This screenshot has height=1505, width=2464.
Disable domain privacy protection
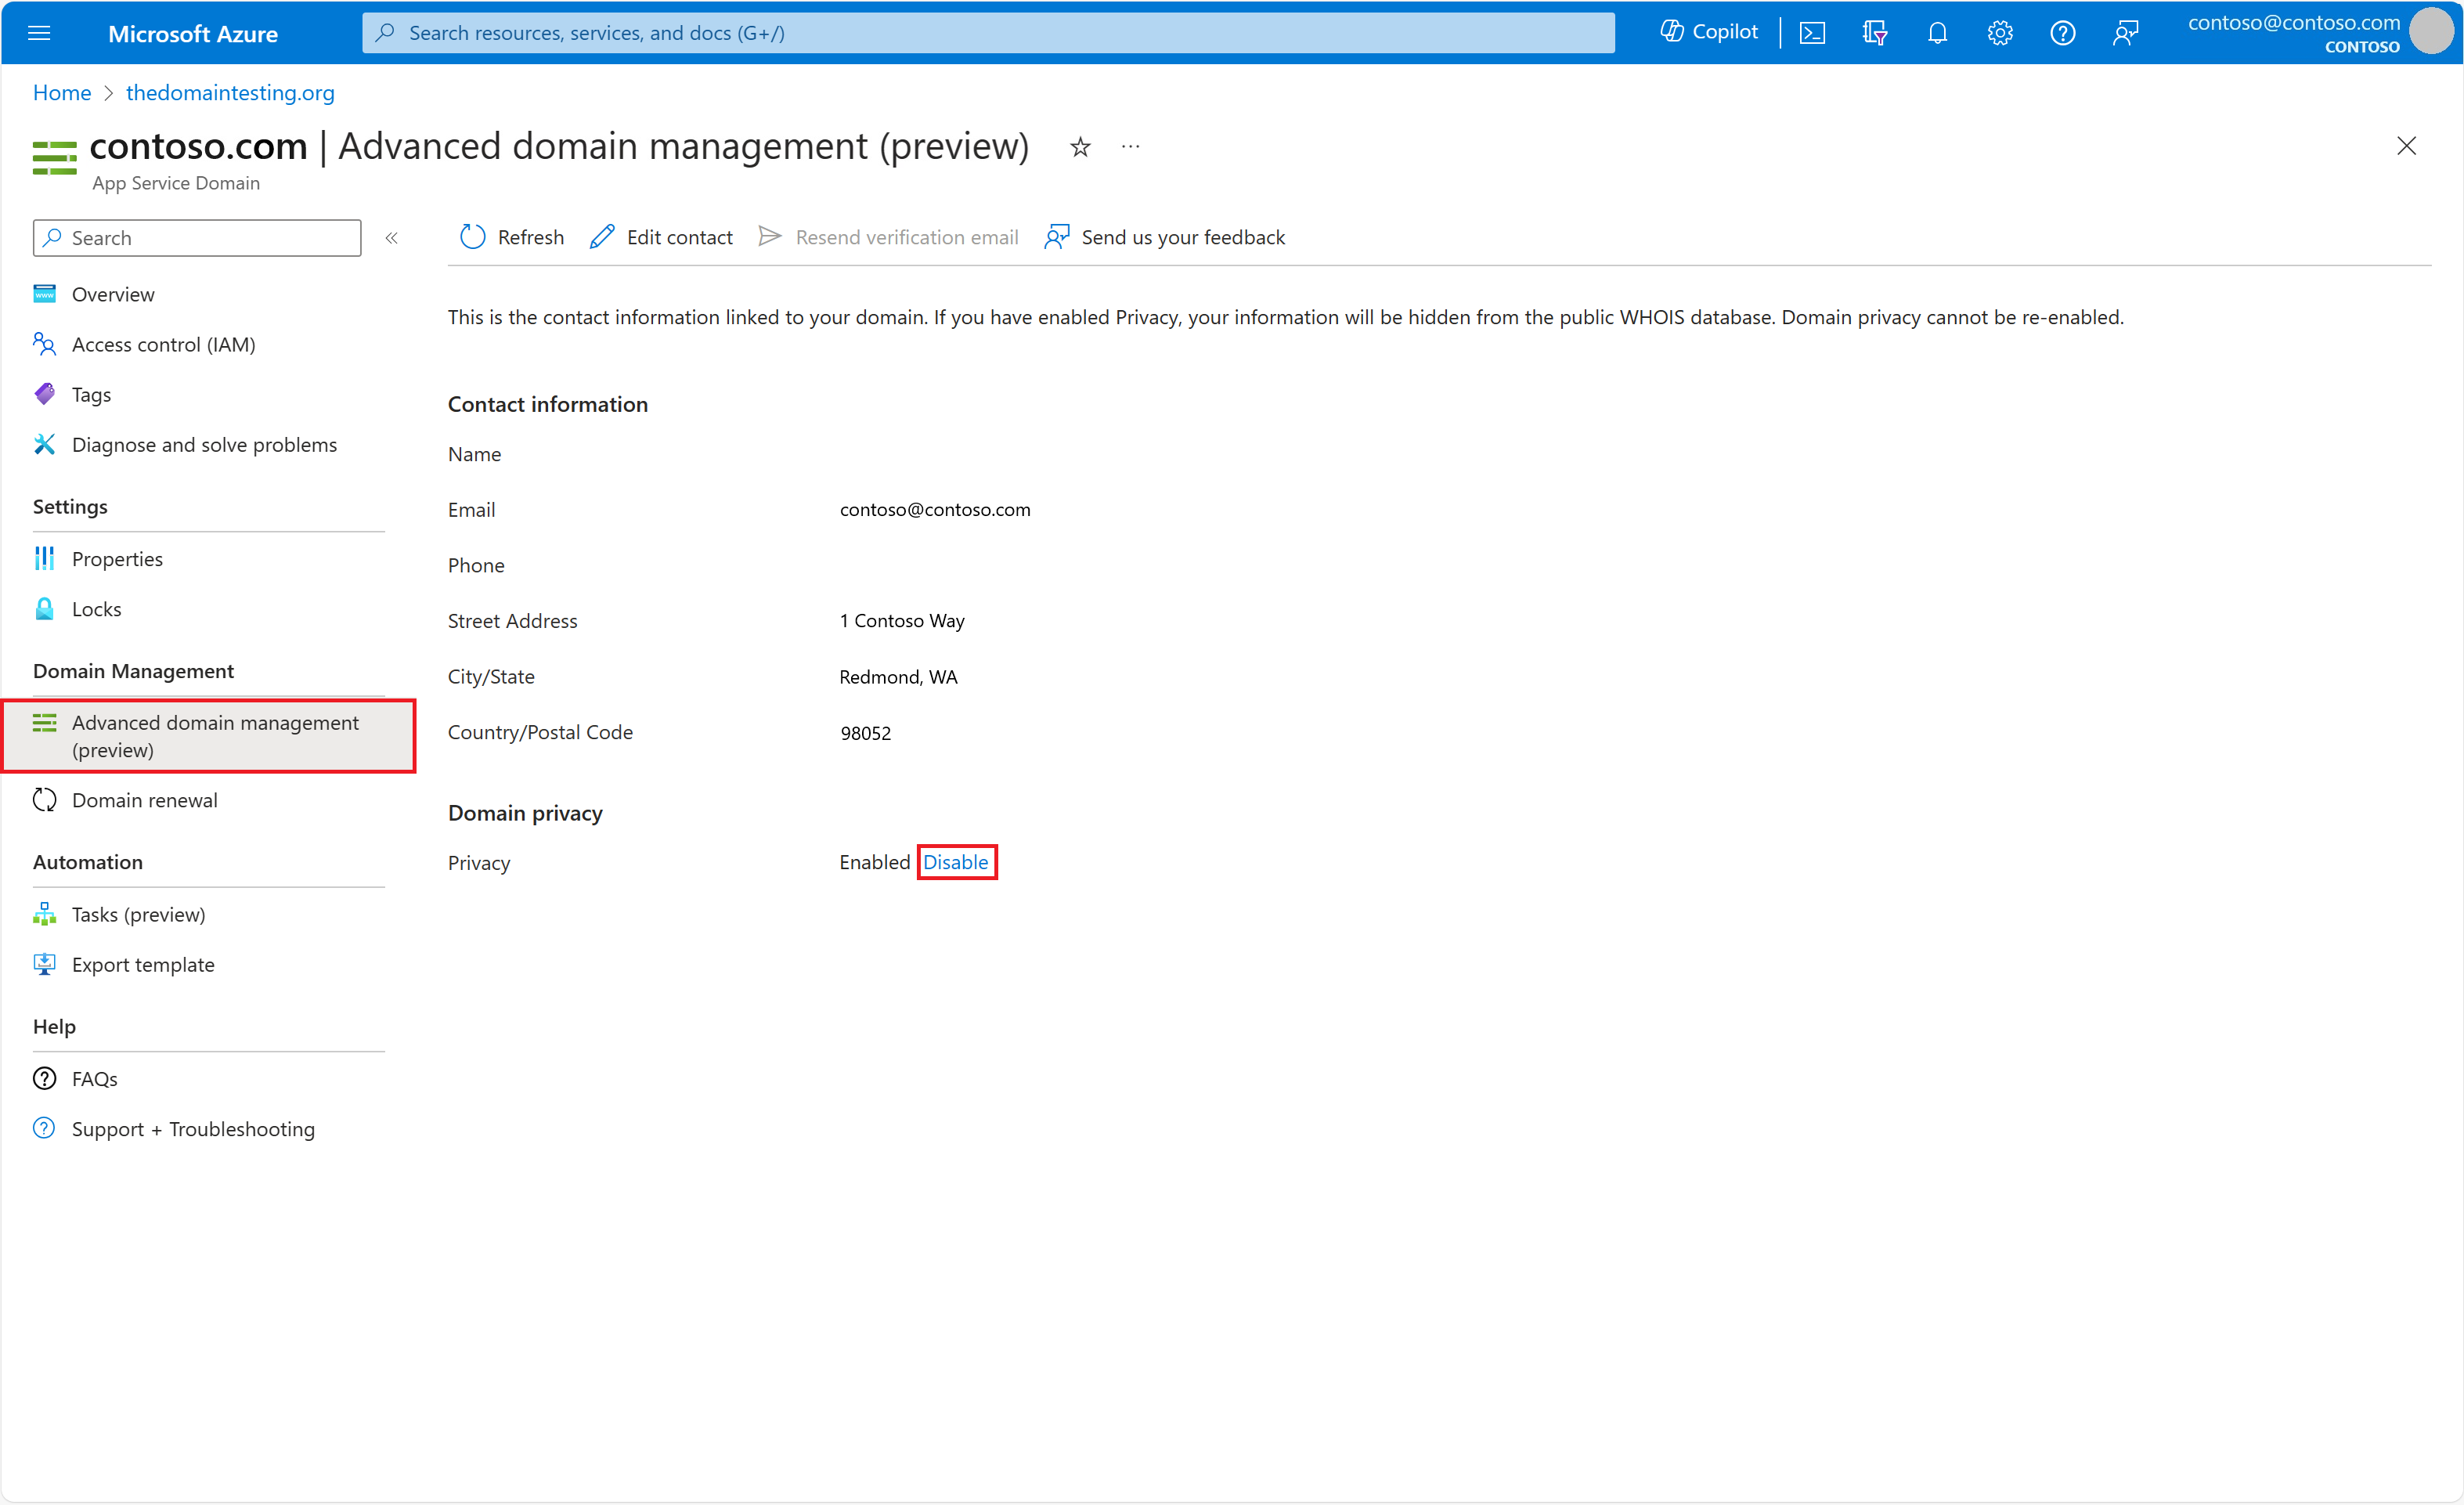[x=956, y=861]
